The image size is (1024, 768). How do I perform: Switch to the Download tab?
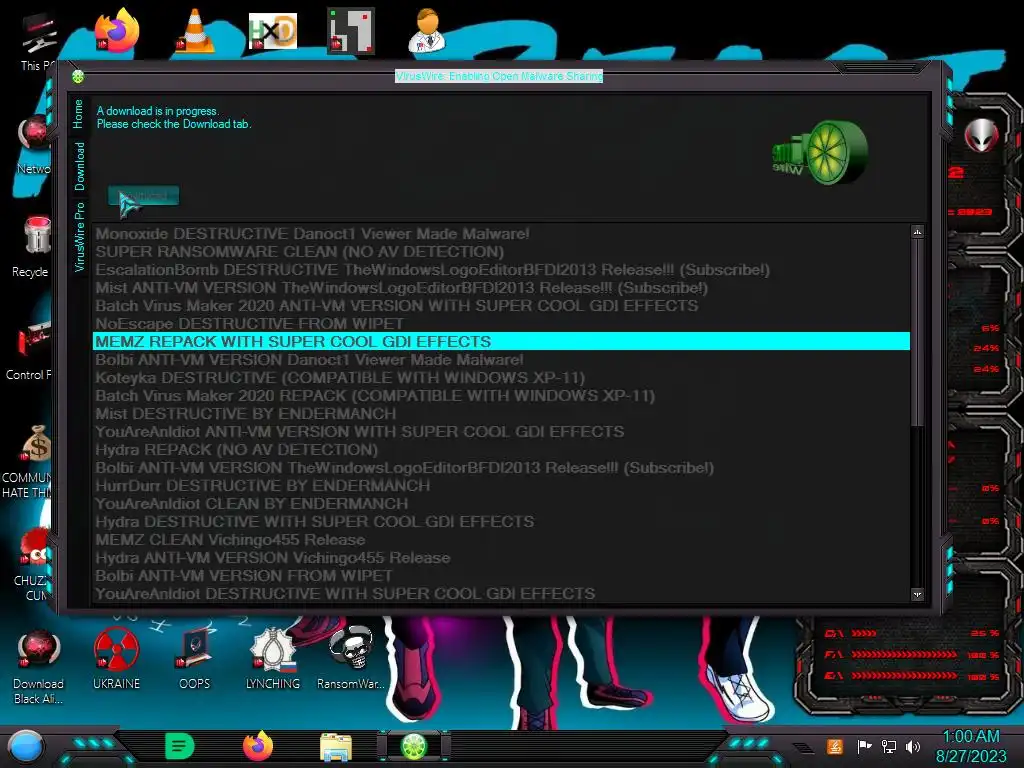[79, 167]
